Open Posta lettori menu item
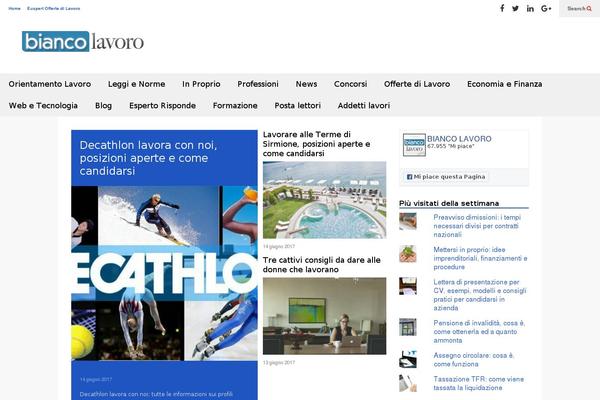 298,105
